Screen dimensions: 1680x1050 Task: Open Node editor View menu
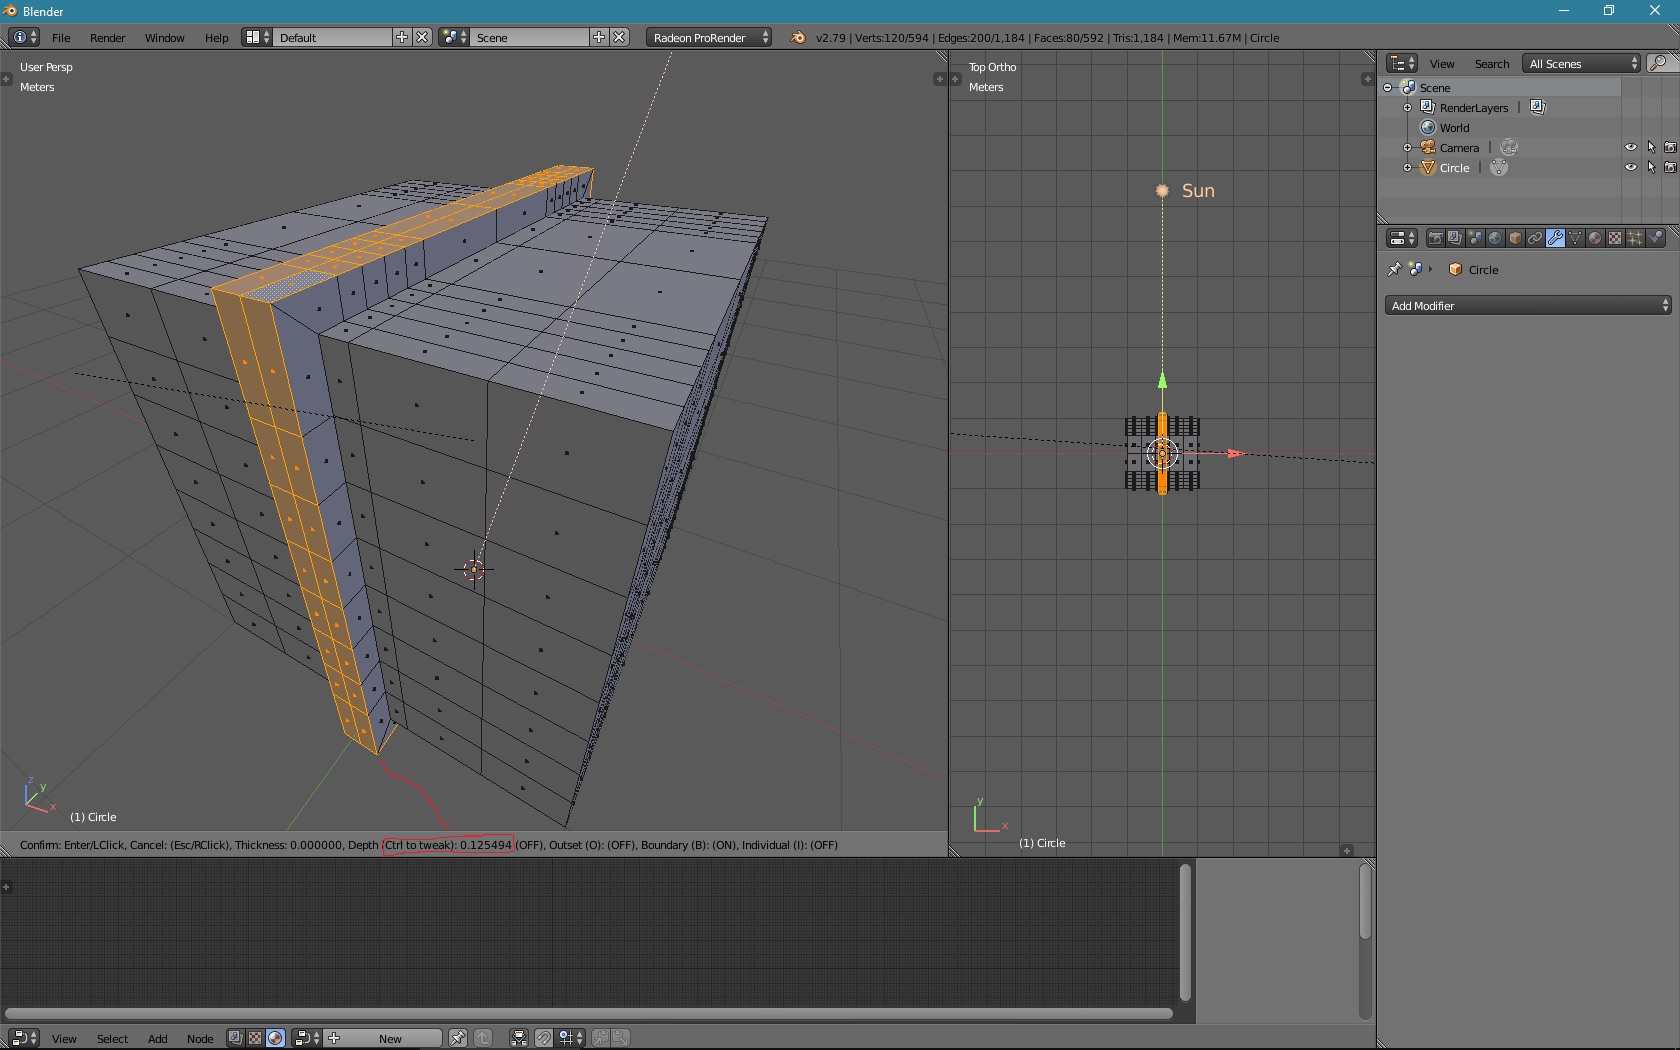click(x=64, y=1038)
